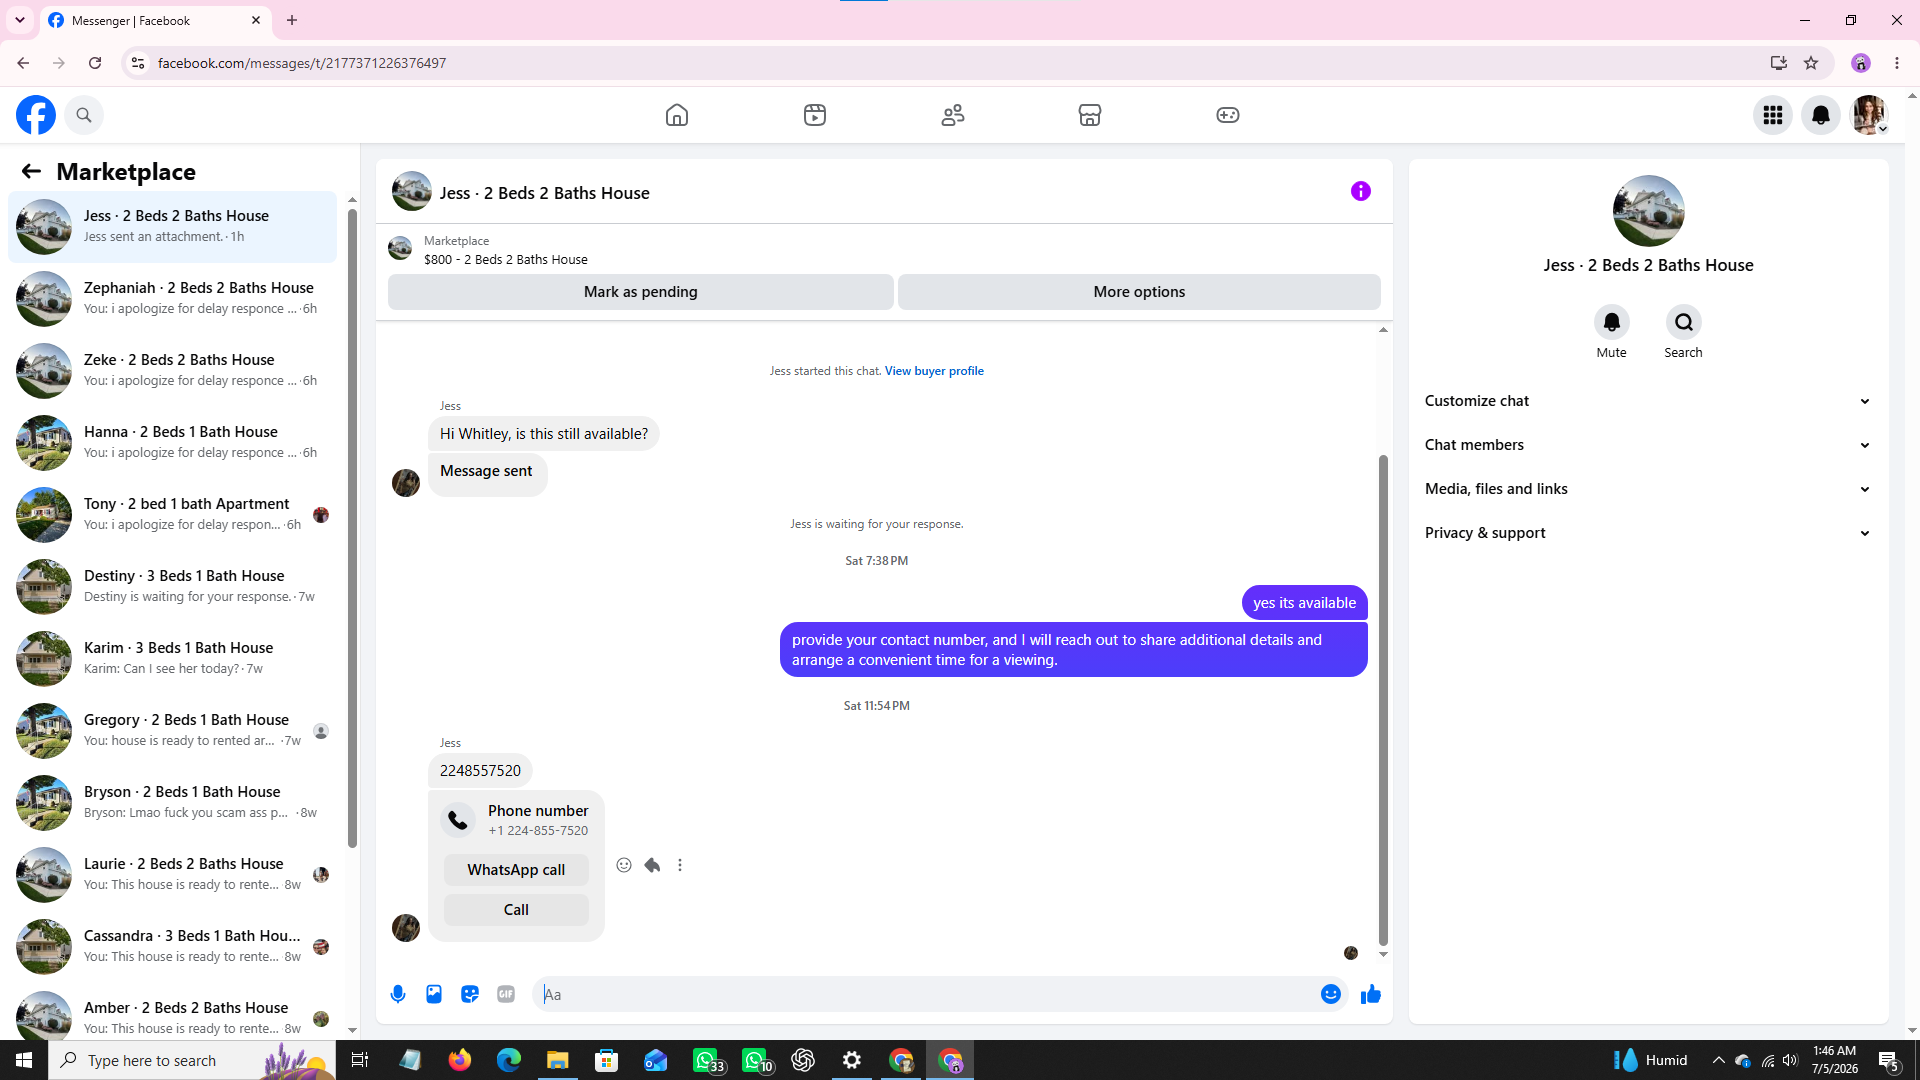
Task: Open File Explorer from taskbar
Action: click(557, 1060)
